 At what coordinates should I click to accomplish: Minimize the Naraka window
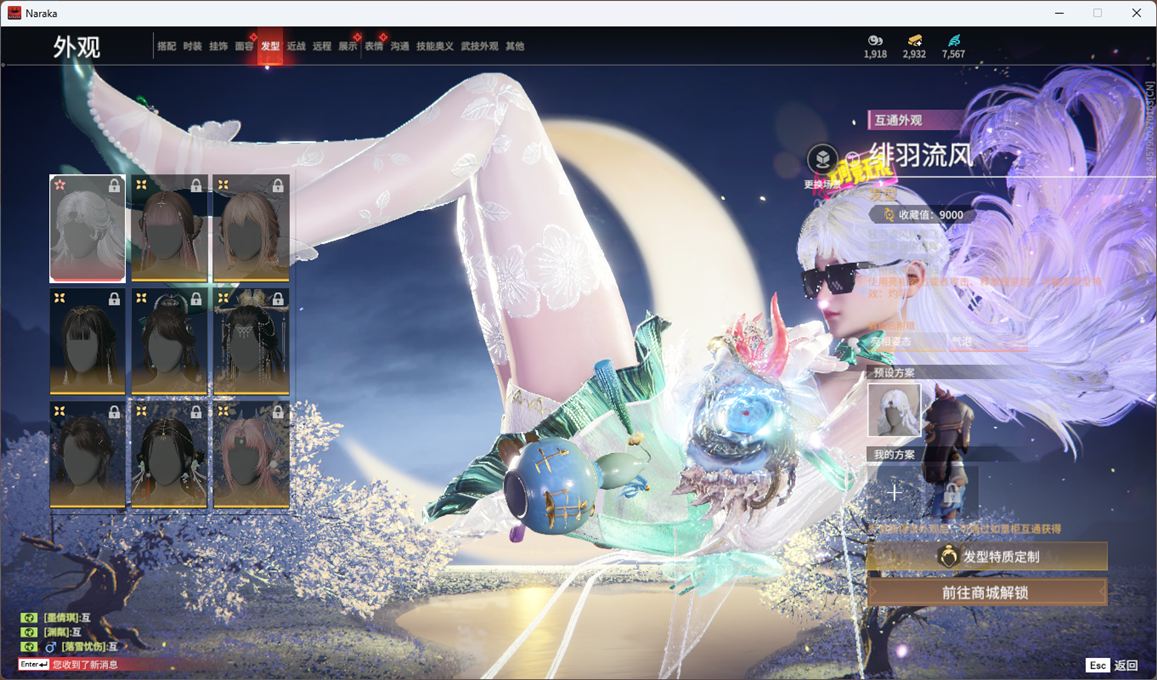pos(1060,13)
